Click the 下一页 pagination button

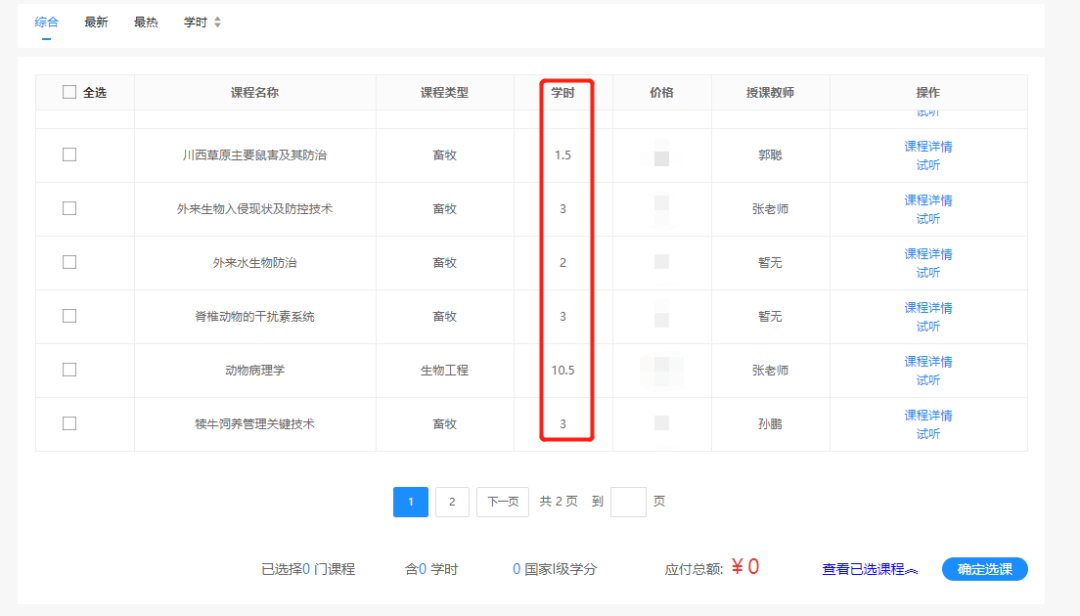pyautogui.click(x=502, y=501)
